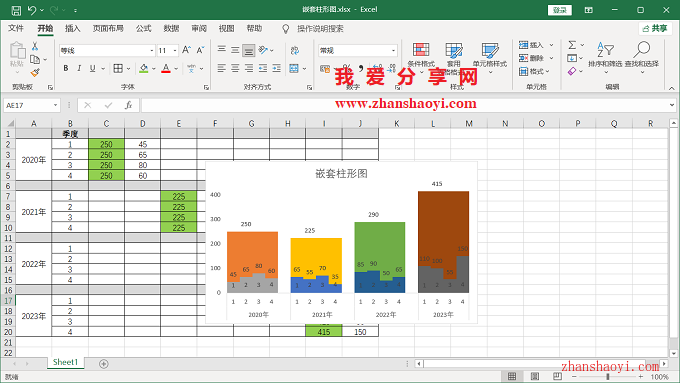Click the Name Box showing AE17
The height and width of the screenshot is (383, 680).
pyautogui.click(x=31, y=105)
